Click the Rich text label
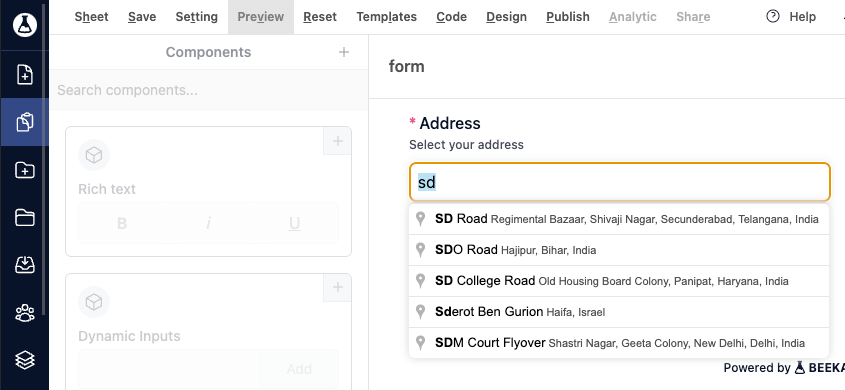The height and width of the screenshot is (390, 845). [x=107, y=189]
